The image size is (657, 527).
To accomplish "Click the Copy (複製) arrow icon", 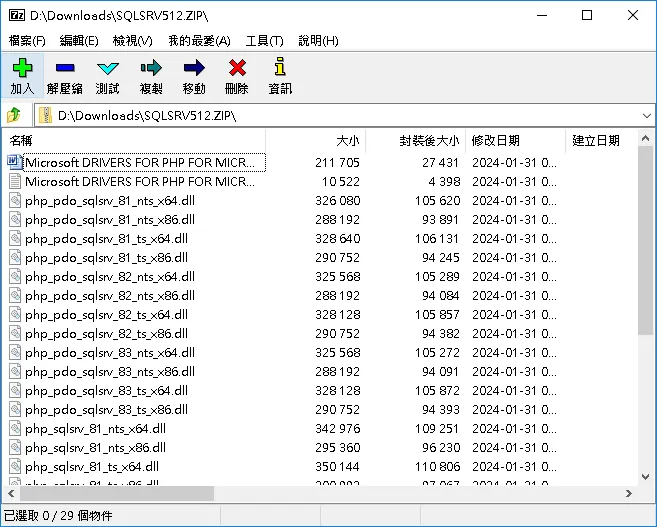I will pos(151,68).
